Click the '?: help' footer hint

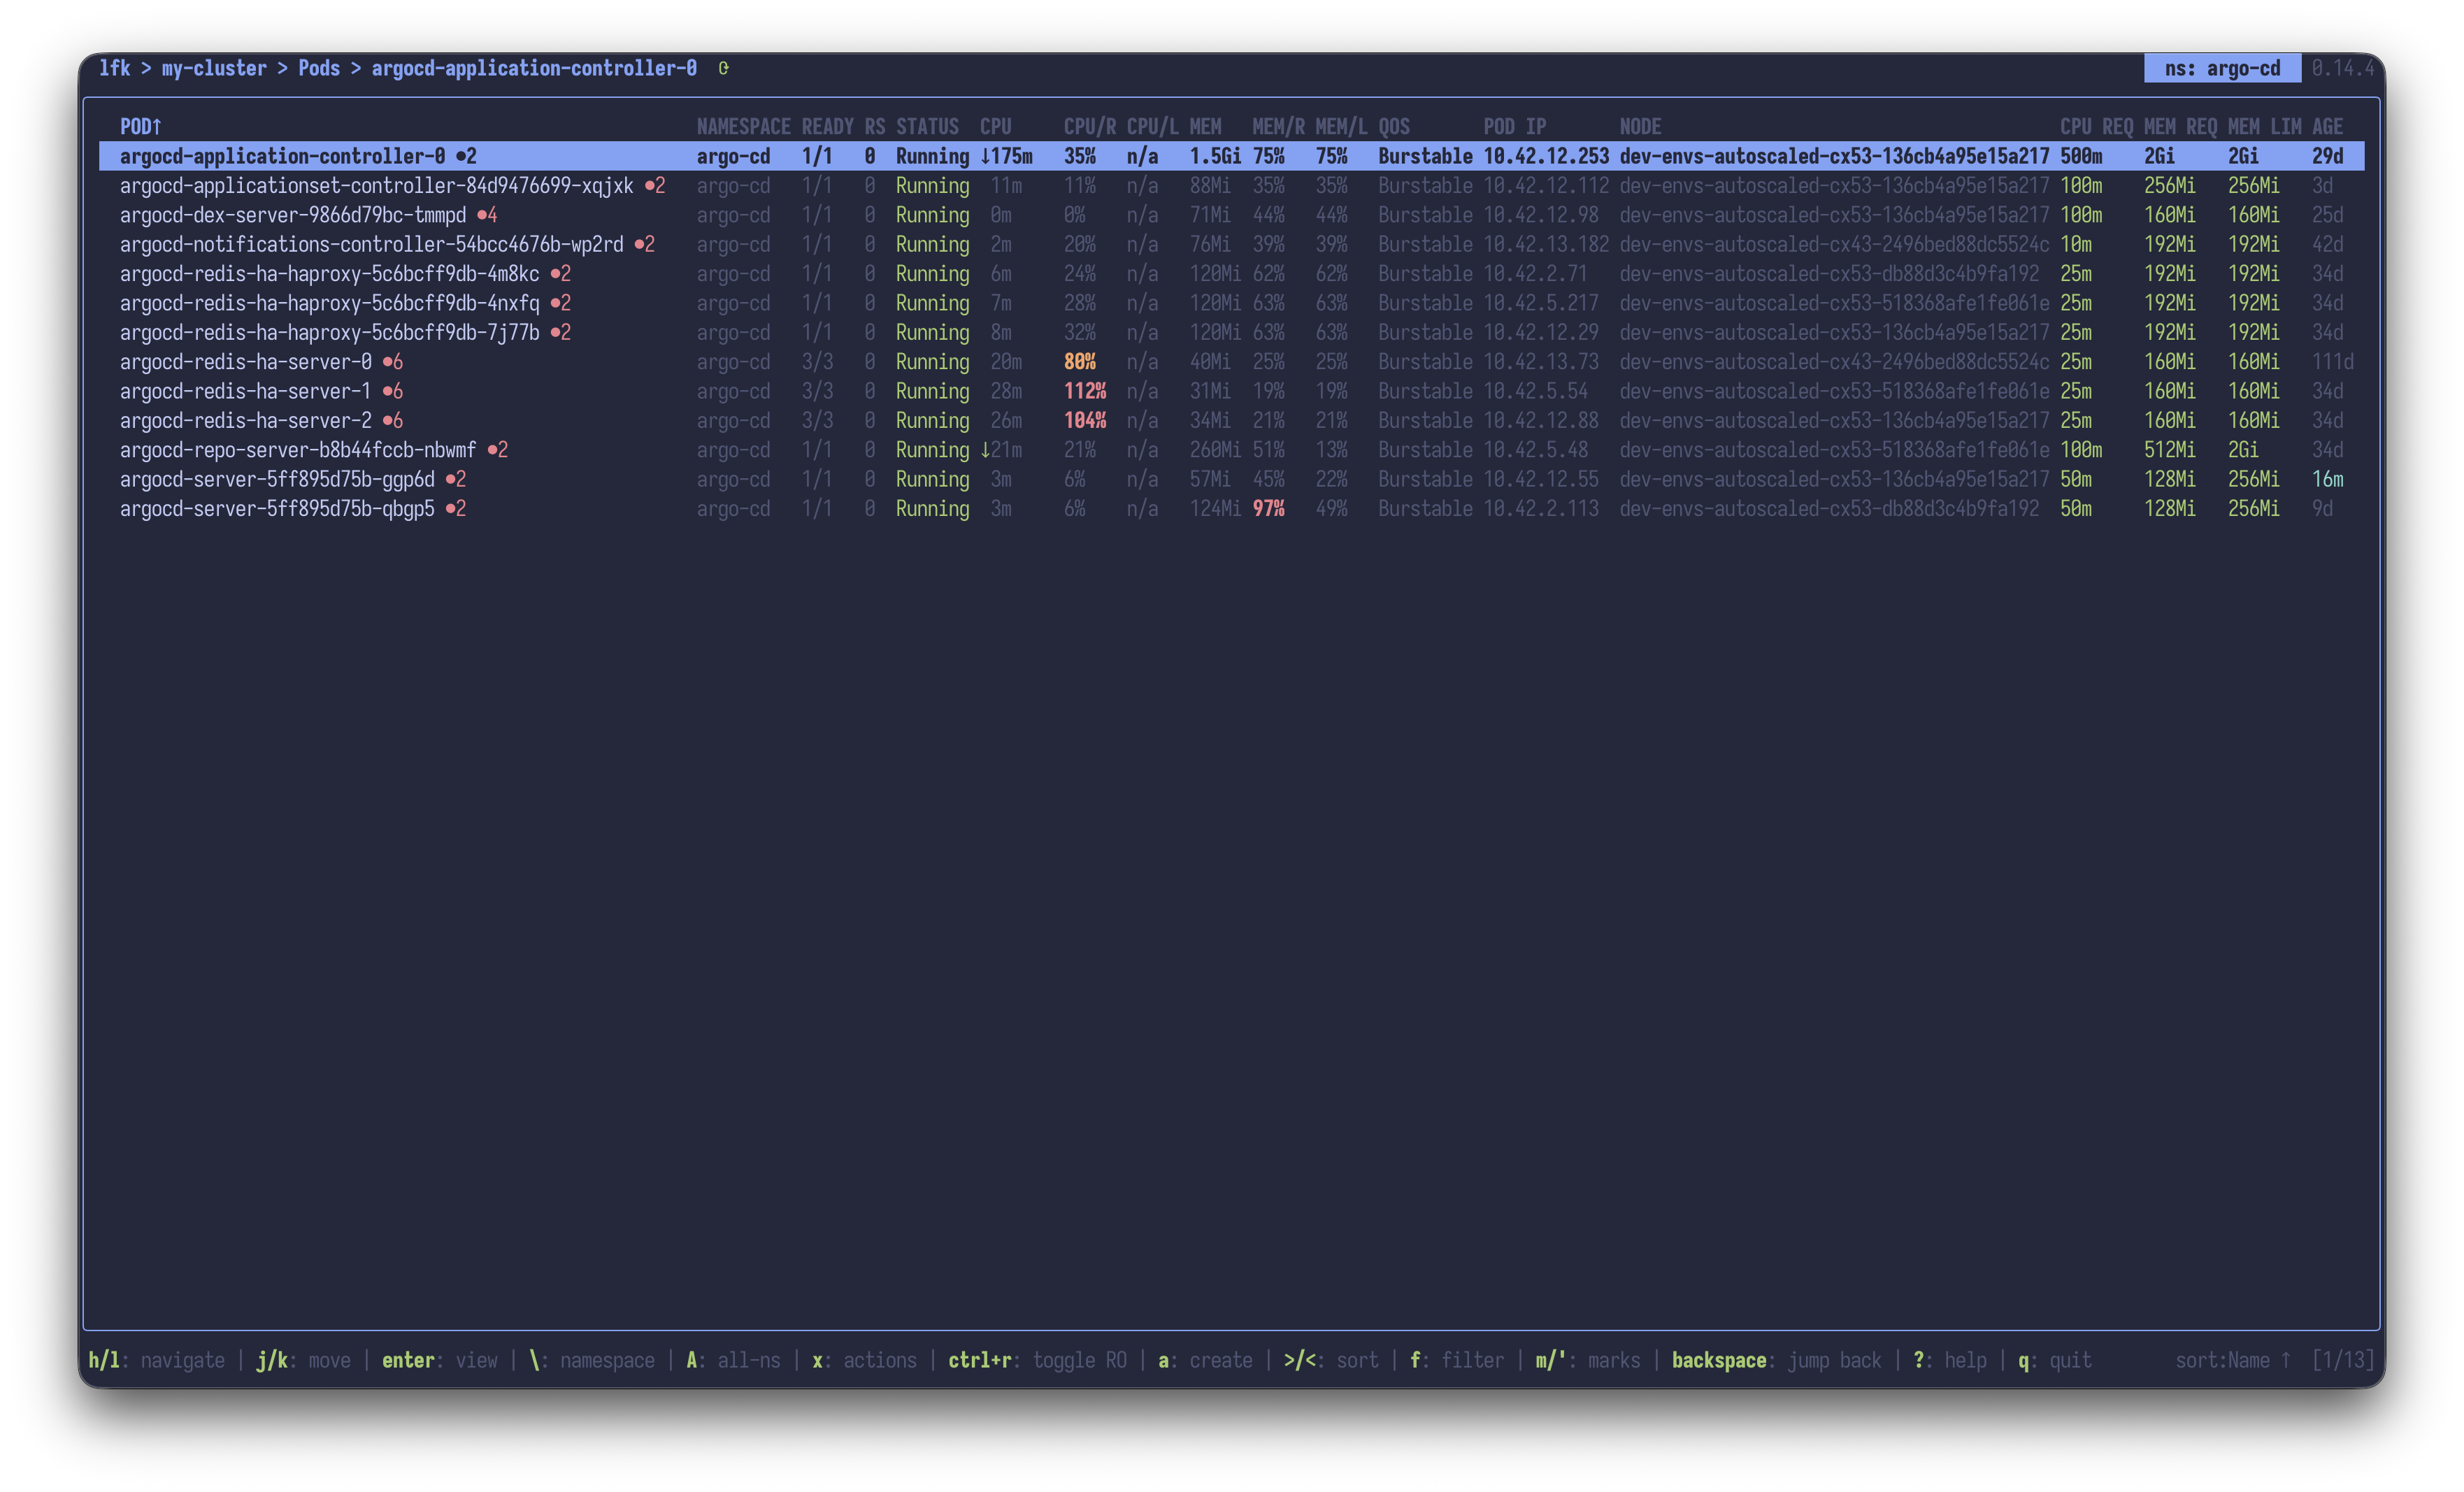pos(1950,1360)
